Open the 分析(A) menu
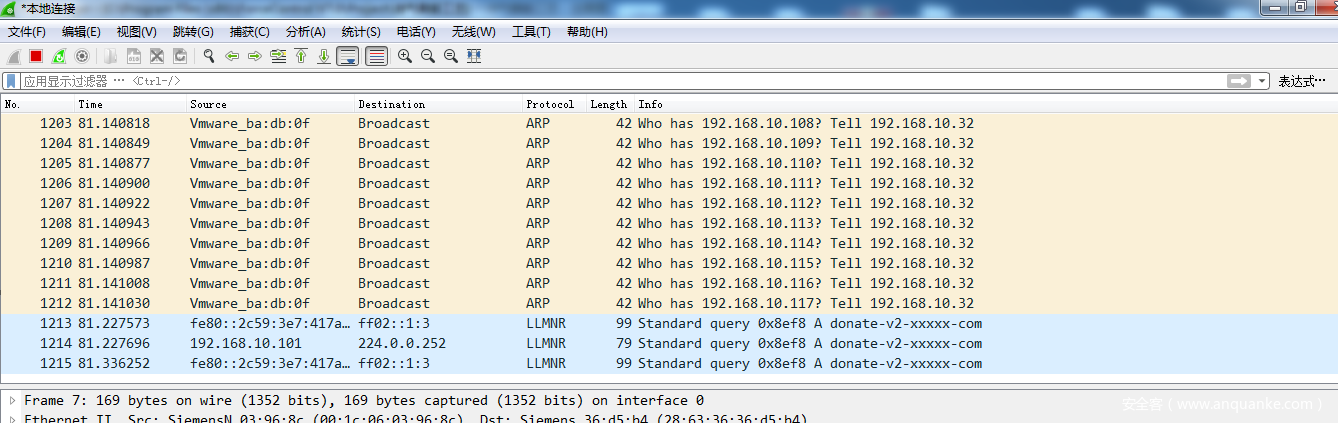Screen dimensions: 1338x423 click(305, 32)
